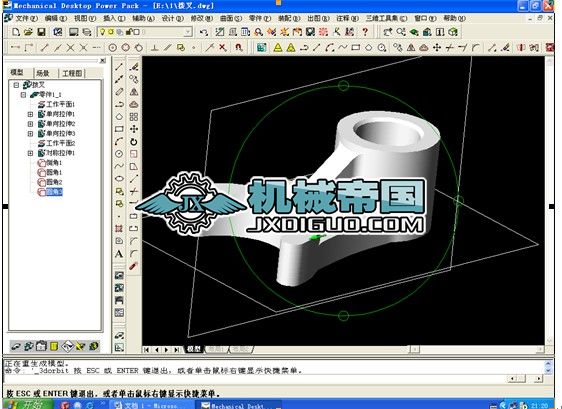Click the Array tool in modify toolbar
Image resolution: width=562 pixels, height=409 pixels.
(x=134, y=117)
